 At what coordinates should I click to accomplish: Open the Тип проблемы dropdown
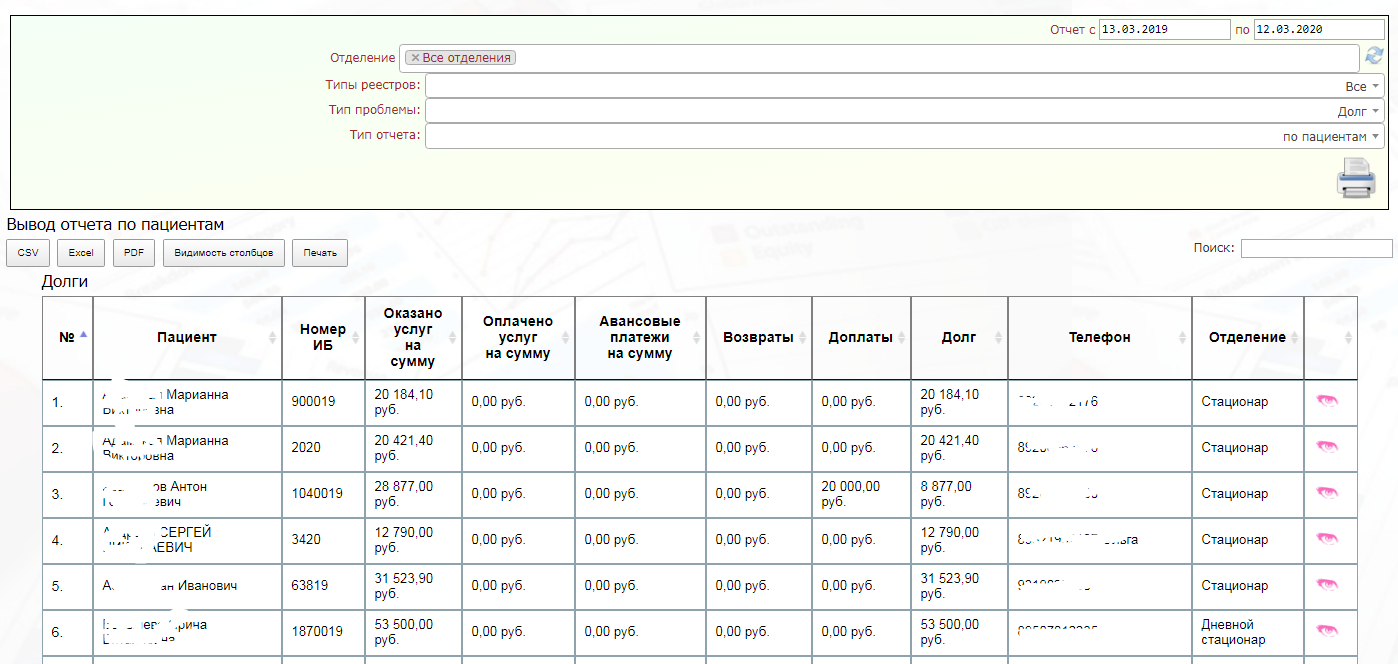pos(904,111)
